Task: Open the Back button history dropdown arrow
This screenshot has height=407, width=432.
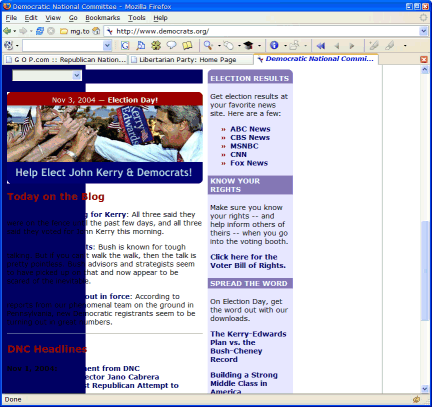Action: tap(15, 31)
